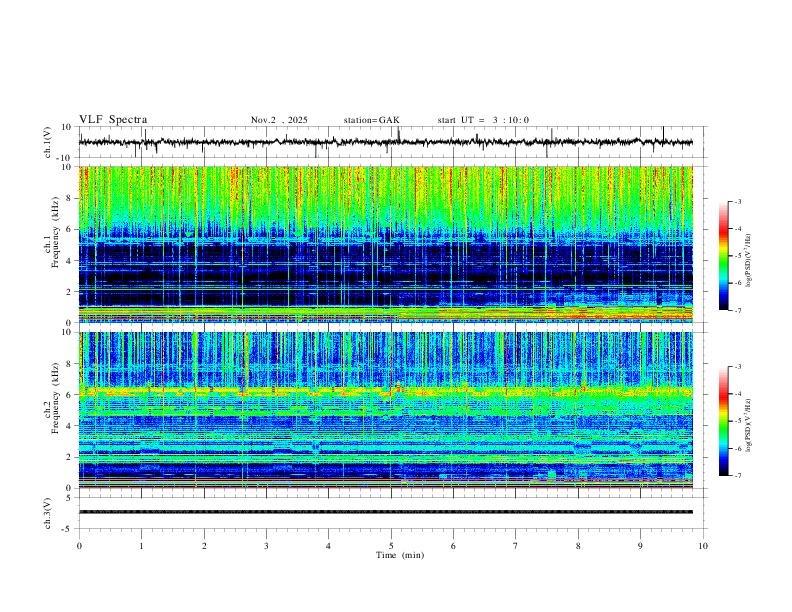
Task: Click the ch.1 color bar "log(PSD)(V²/Hz)" label
Action: pos(749,260)
